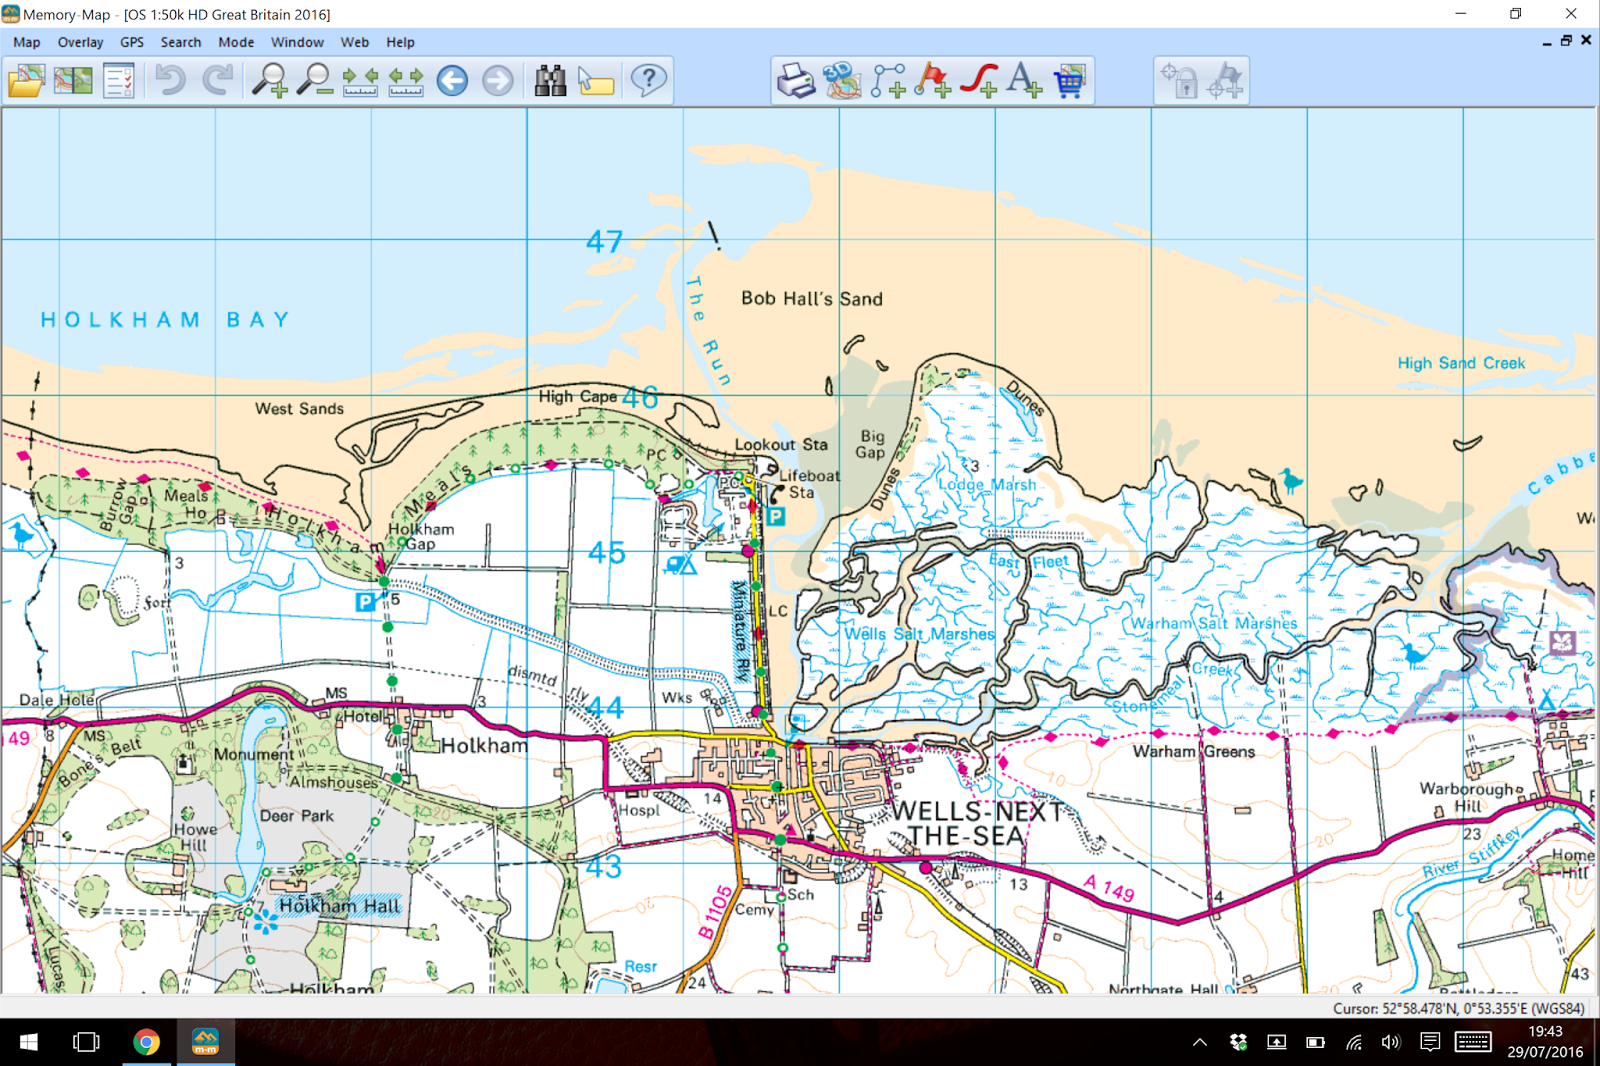Open the Map menu
The height and width of the screenshot is (1066, 1600).
pyautogui.click(x=26, y=42)
